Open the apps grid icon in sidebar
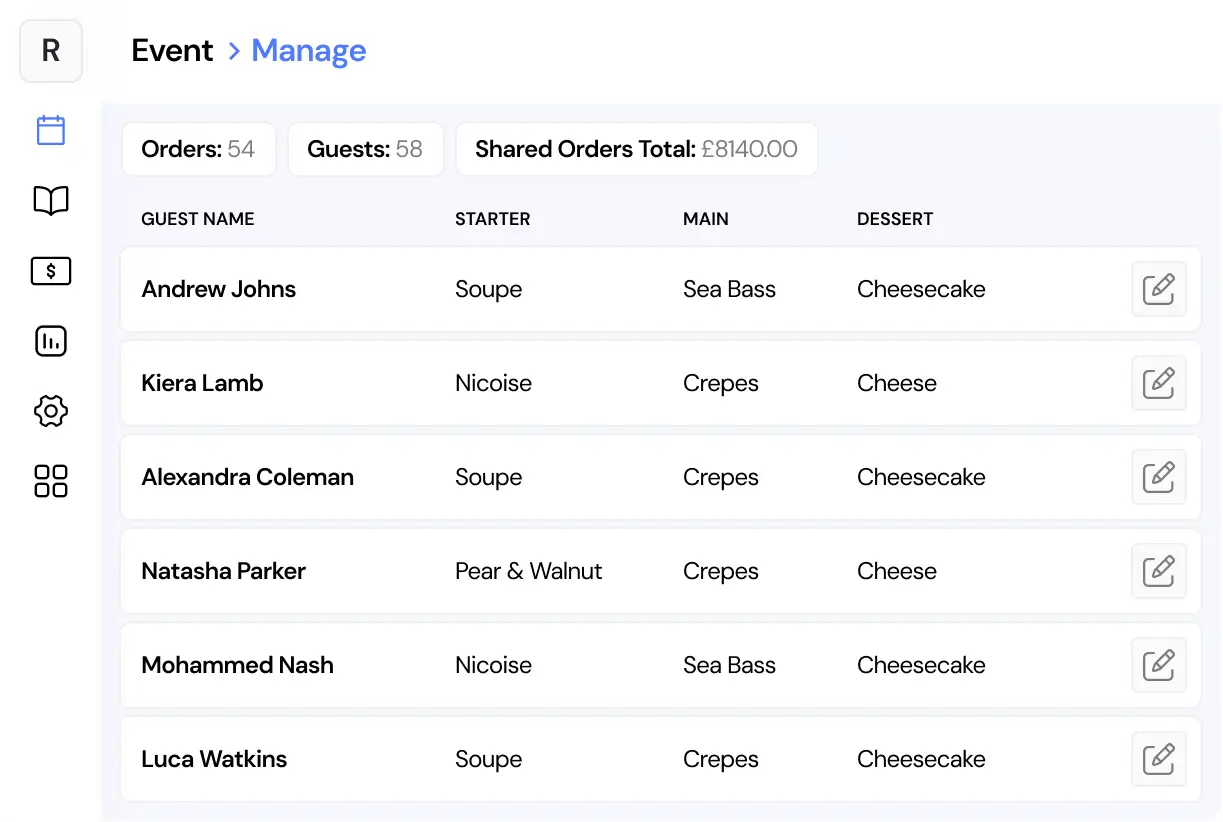This screenshot has width=1223, height=822. click(51, 481)
